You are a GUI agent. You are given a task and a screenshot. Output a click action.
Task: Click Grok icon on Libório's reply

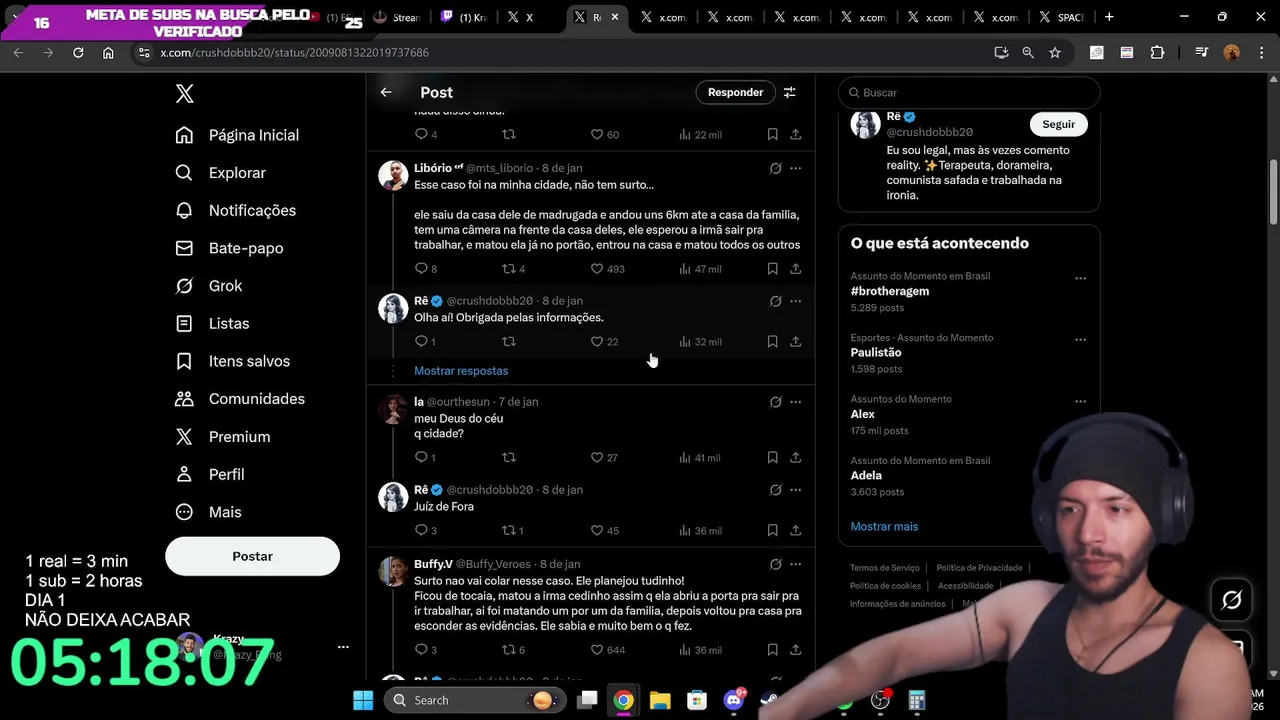click(x=775, y=168)
